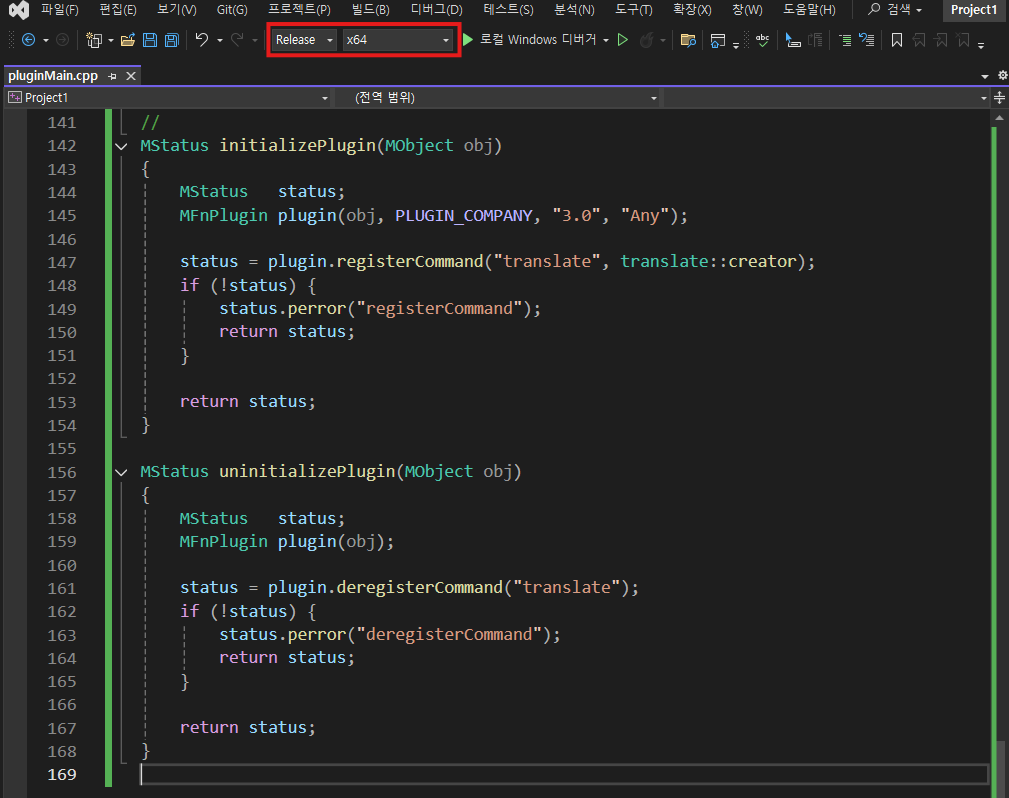The width and height of the screenshot is (1009, 798).
Task: Undo the last edit
Action: (x=202, y=40)
